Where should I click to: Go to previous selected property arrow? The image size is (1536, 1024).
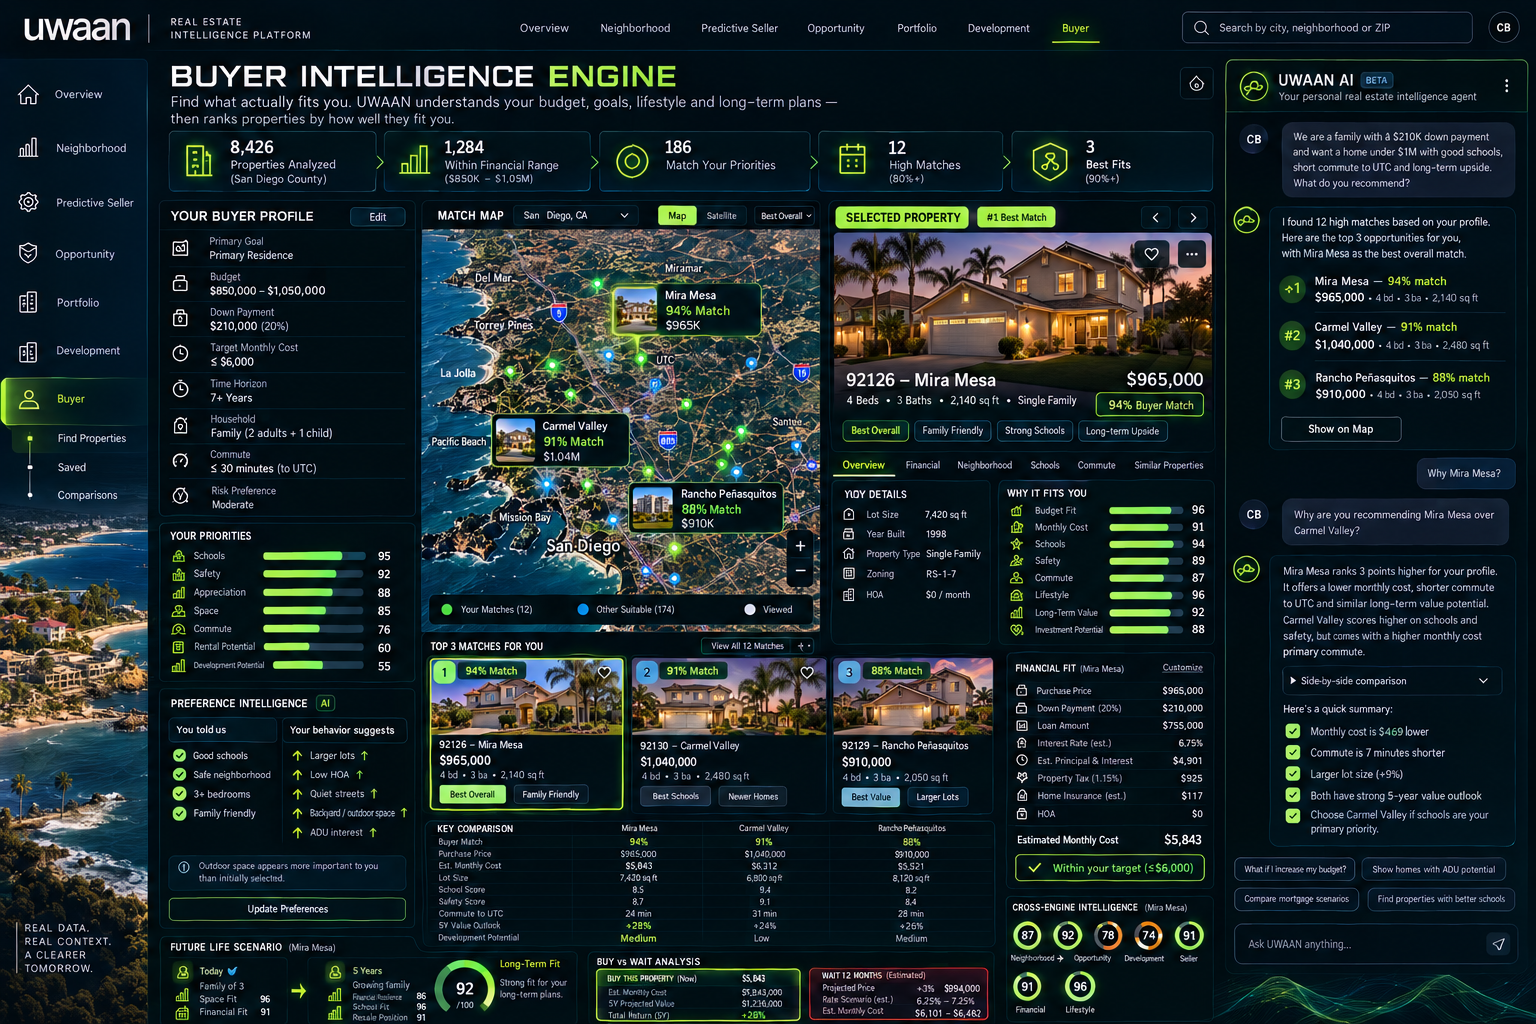[x=1155, y=217]
